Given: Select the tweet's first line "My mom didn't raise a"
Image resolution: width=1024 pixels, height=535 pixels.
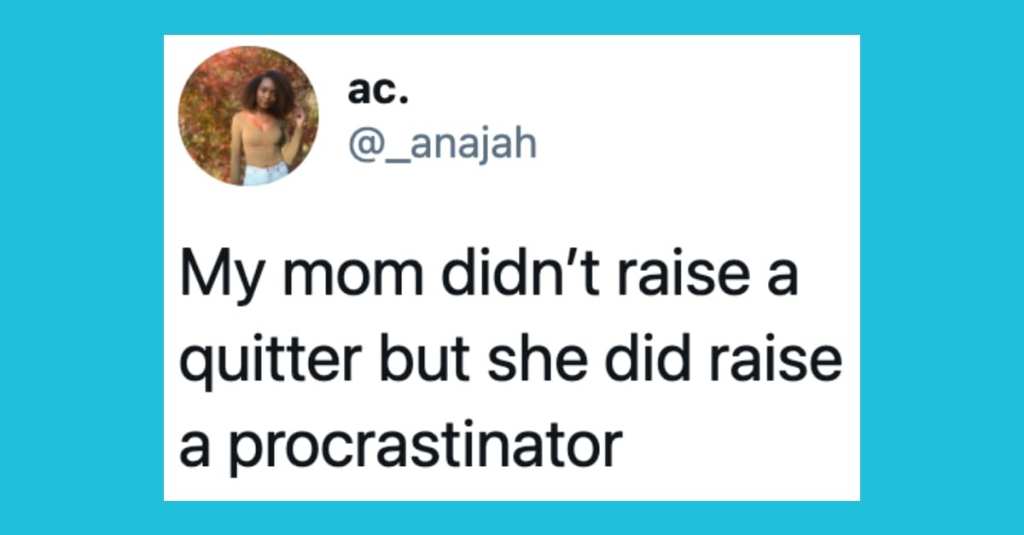Looking at the screenshot, I should pyautogui.click(x=488, y=274).
